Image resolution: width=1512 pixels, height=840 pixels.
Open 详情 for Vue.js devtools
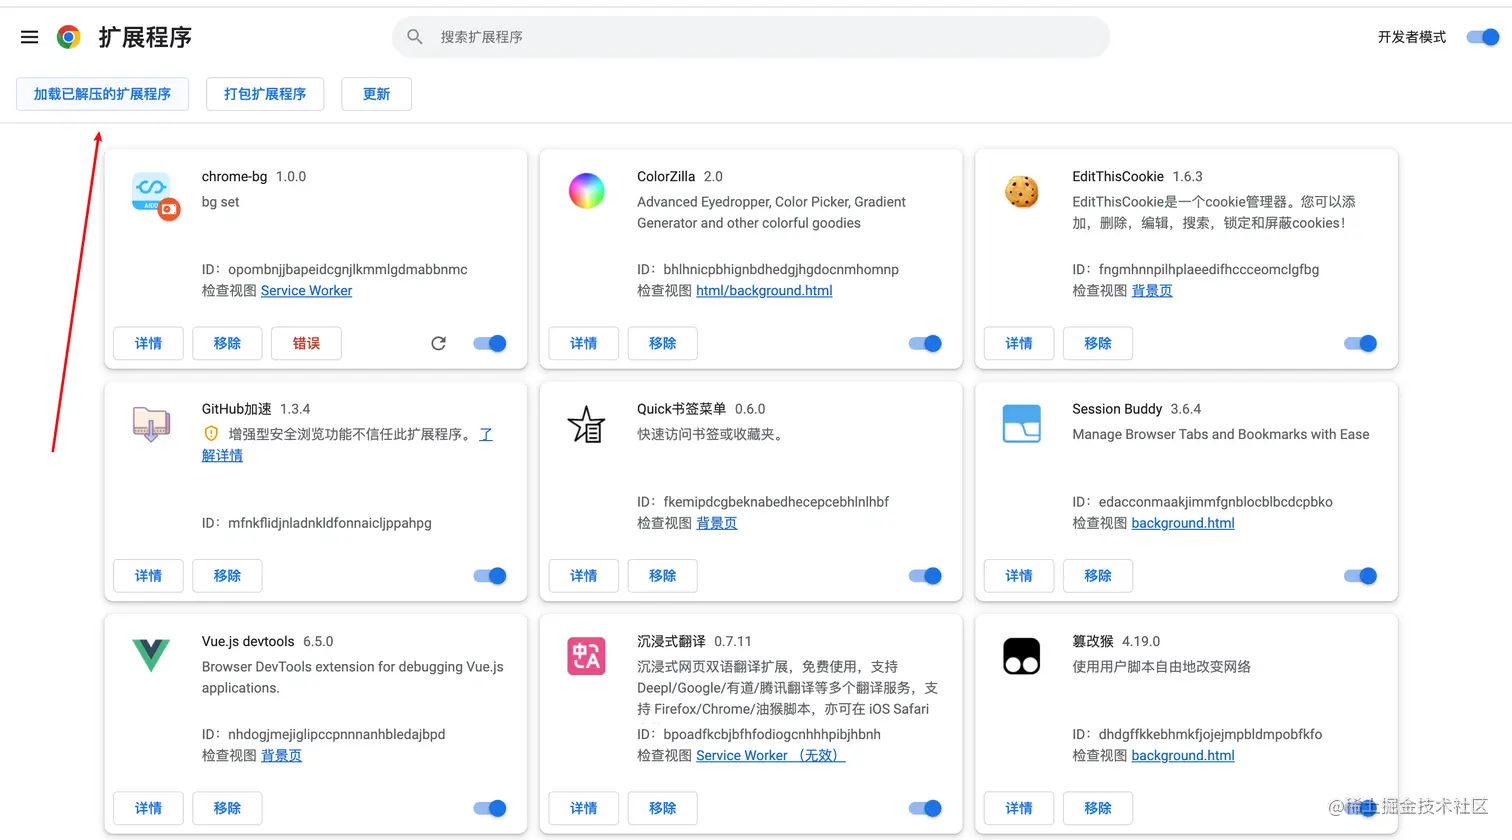148,808
